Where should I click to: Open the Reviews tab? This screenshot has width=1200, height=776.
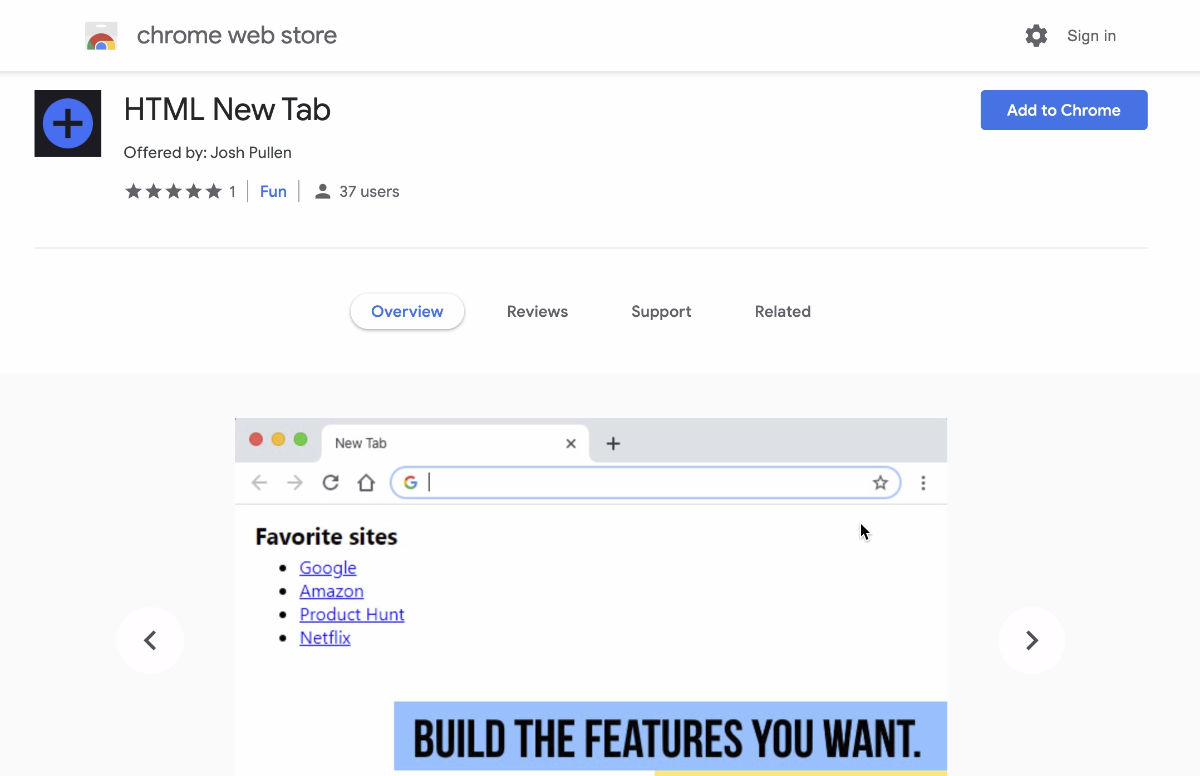click(537, 312)
